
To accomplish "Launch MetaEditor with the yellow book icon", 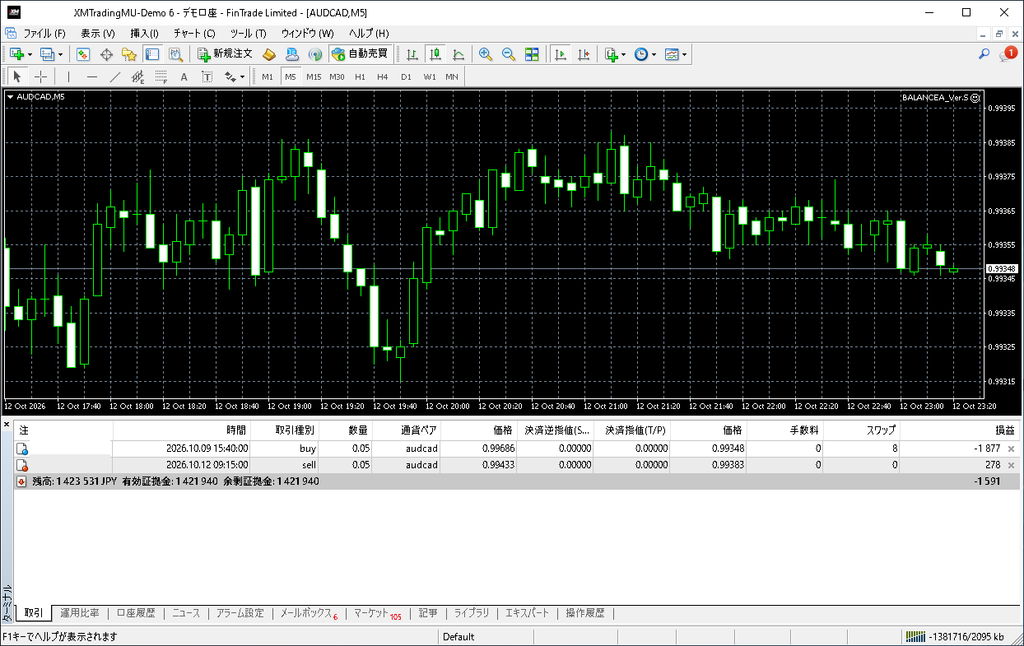I will [x=269, y=55].
